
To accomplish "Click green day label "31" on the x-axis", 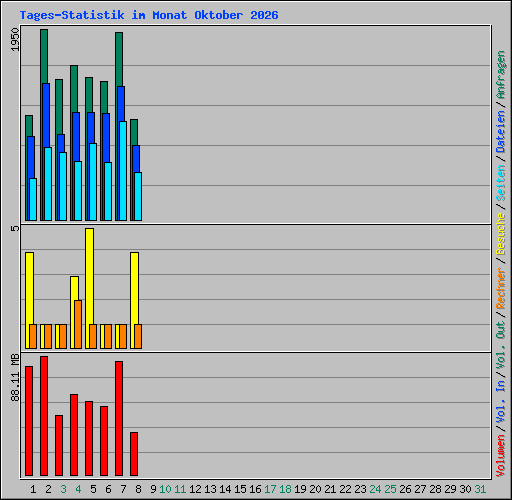I will pyautogui.click(x=480, y=489).
